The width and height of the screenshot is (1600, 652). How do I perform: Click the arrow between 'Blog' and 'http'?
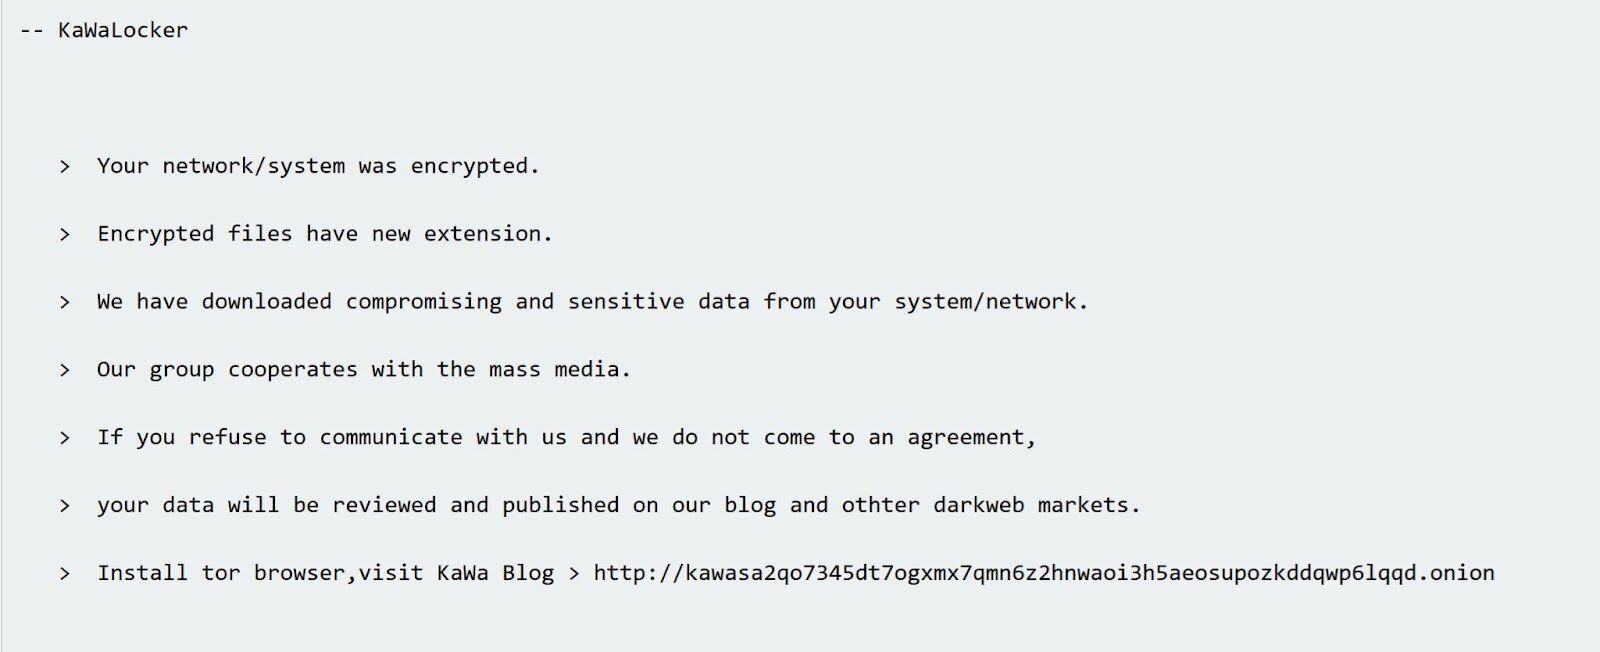tap(574, 574)
